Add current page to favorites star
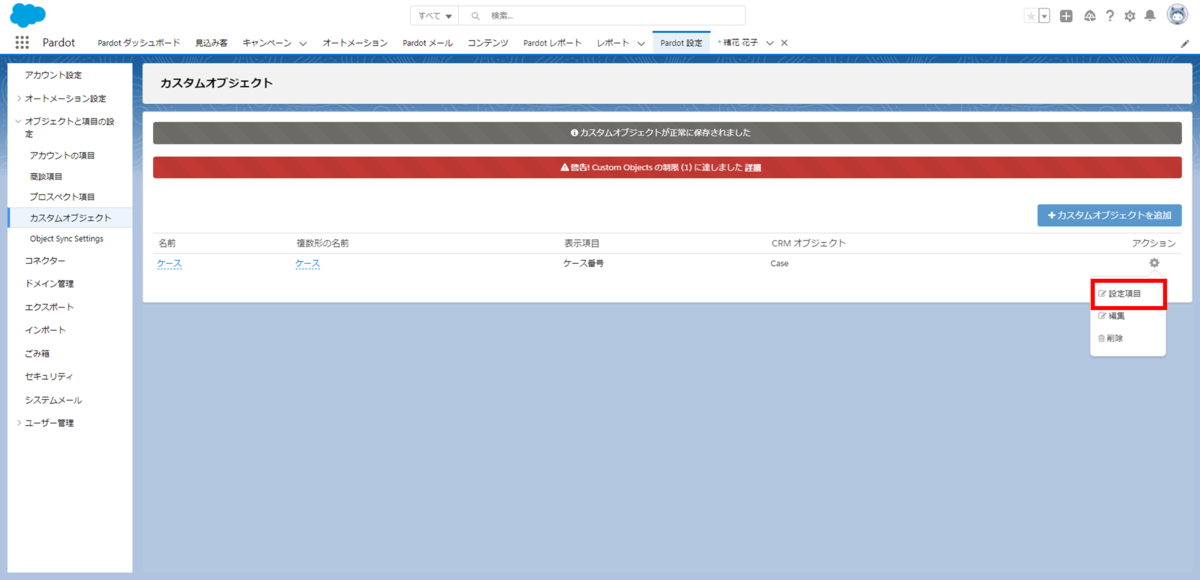This screenshot has width=1200, height=580. tap(1031, 16)
